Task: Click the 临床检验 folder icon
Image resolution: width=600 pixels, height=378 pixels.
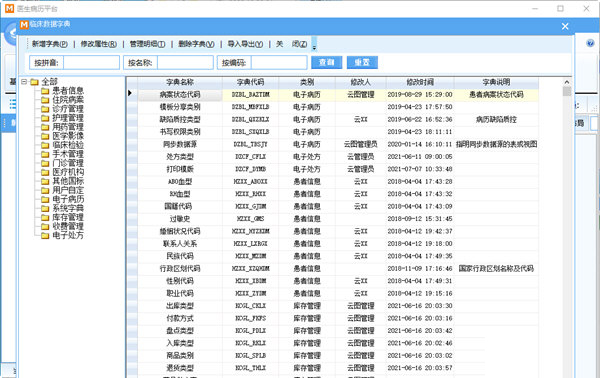Action: click(45, 145)
